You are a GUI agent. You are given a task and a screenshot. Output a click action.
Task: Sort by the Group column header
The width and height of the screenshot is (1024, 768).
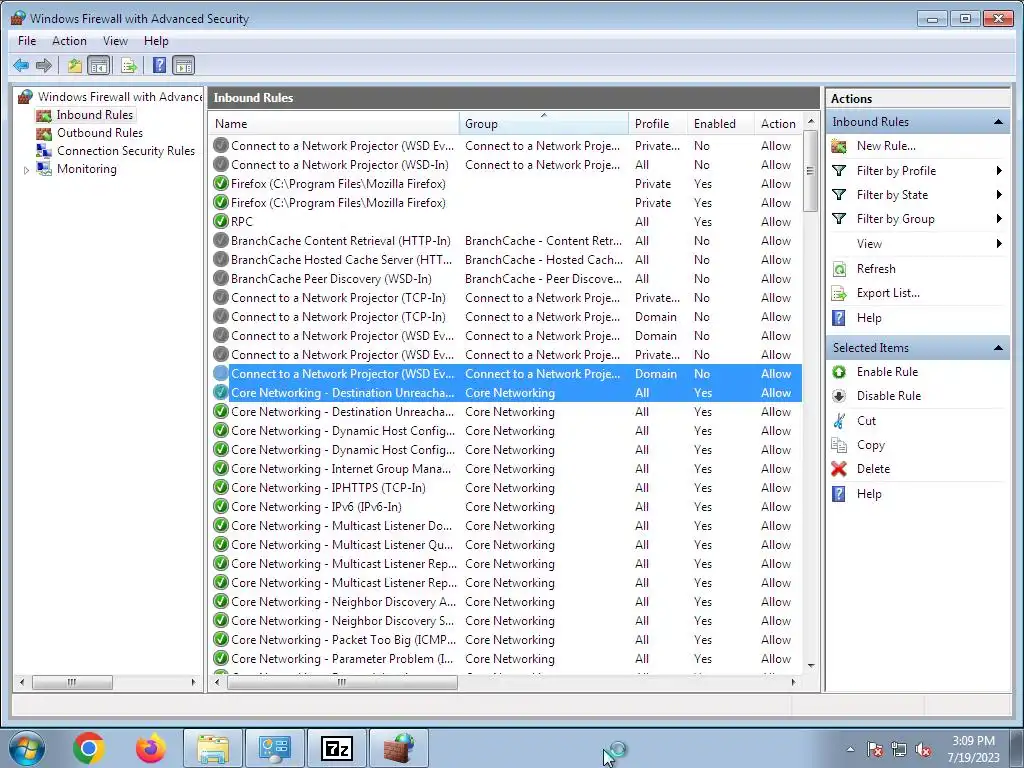click(x=544, y=123)
